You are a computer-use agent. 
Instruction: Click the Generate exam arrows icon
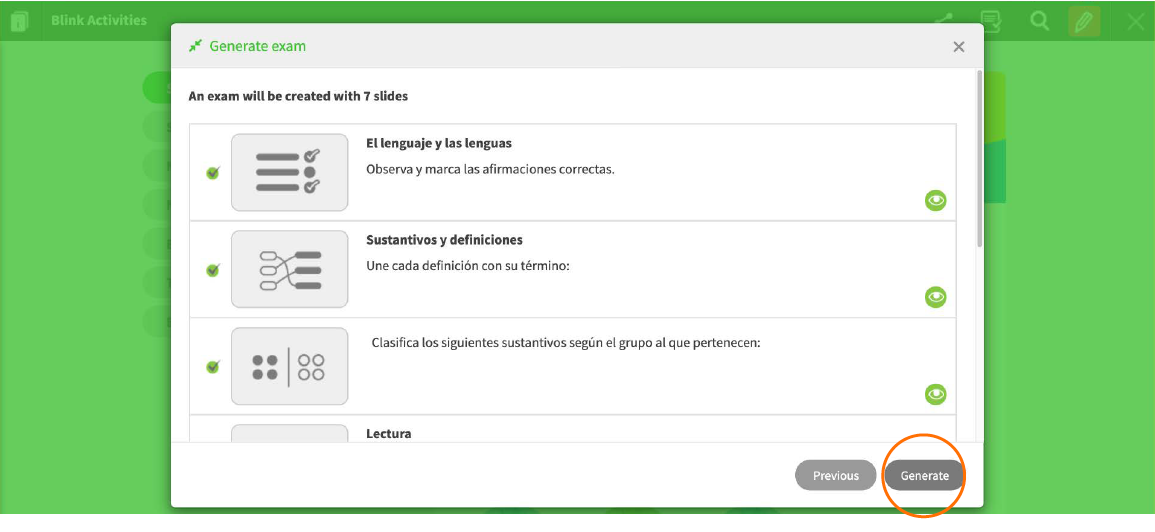tap(195, 46)
